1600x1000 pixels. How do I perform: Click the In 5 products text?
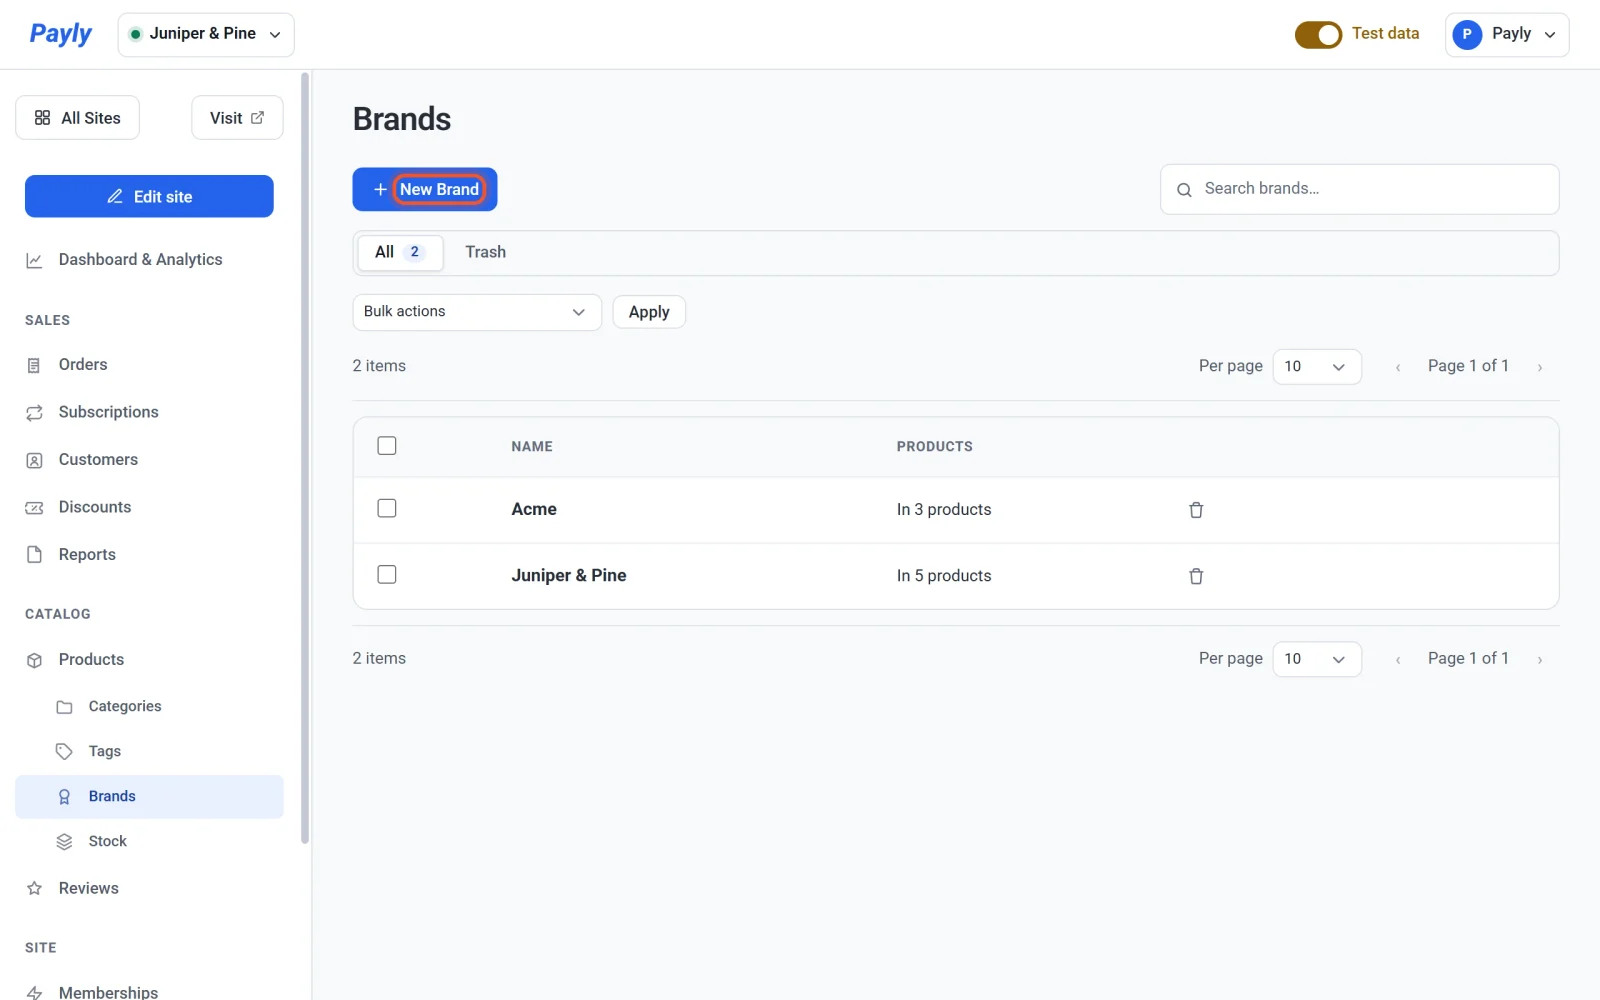(944, 576)
